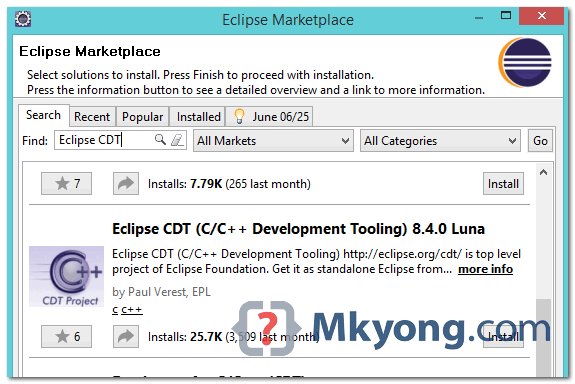Share the entry with 7.79K installs
This screenshot has width=575, height=384.
(x=126, y=183)
